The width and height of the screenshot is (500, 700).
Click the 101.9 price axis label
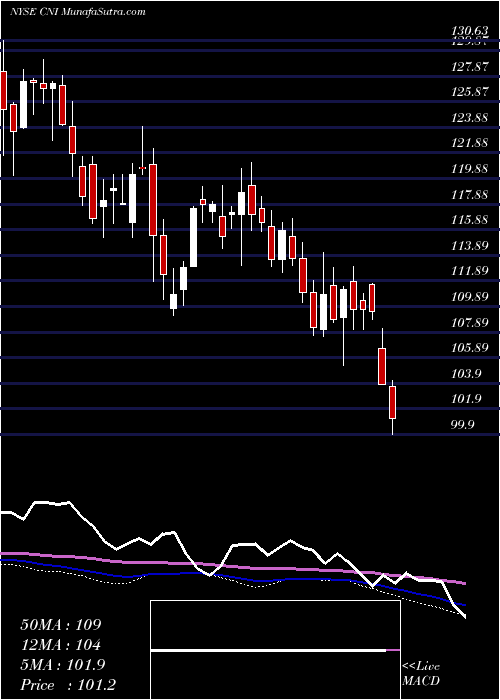point(466,398)
